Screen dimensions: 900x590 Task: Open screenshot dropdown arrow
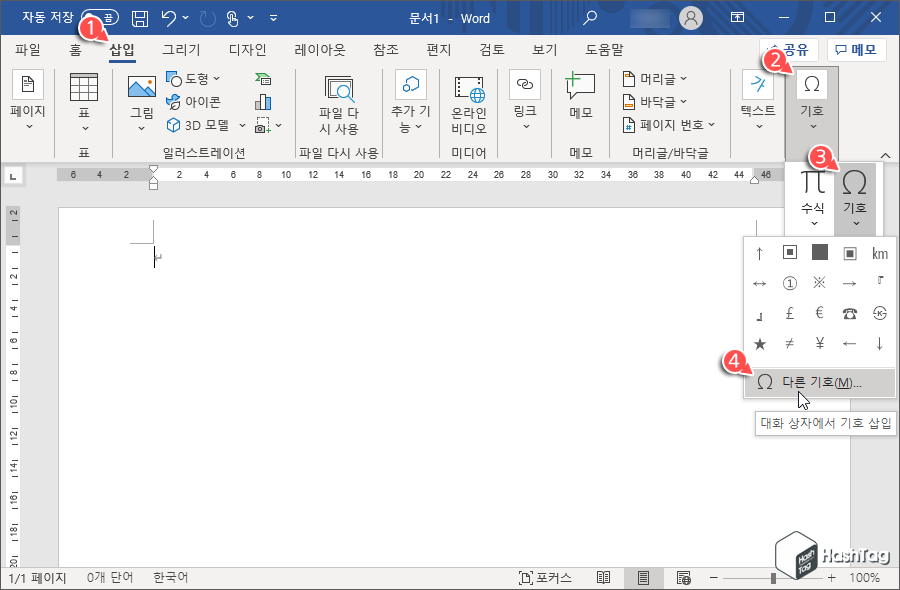click(x=278, y=125)
